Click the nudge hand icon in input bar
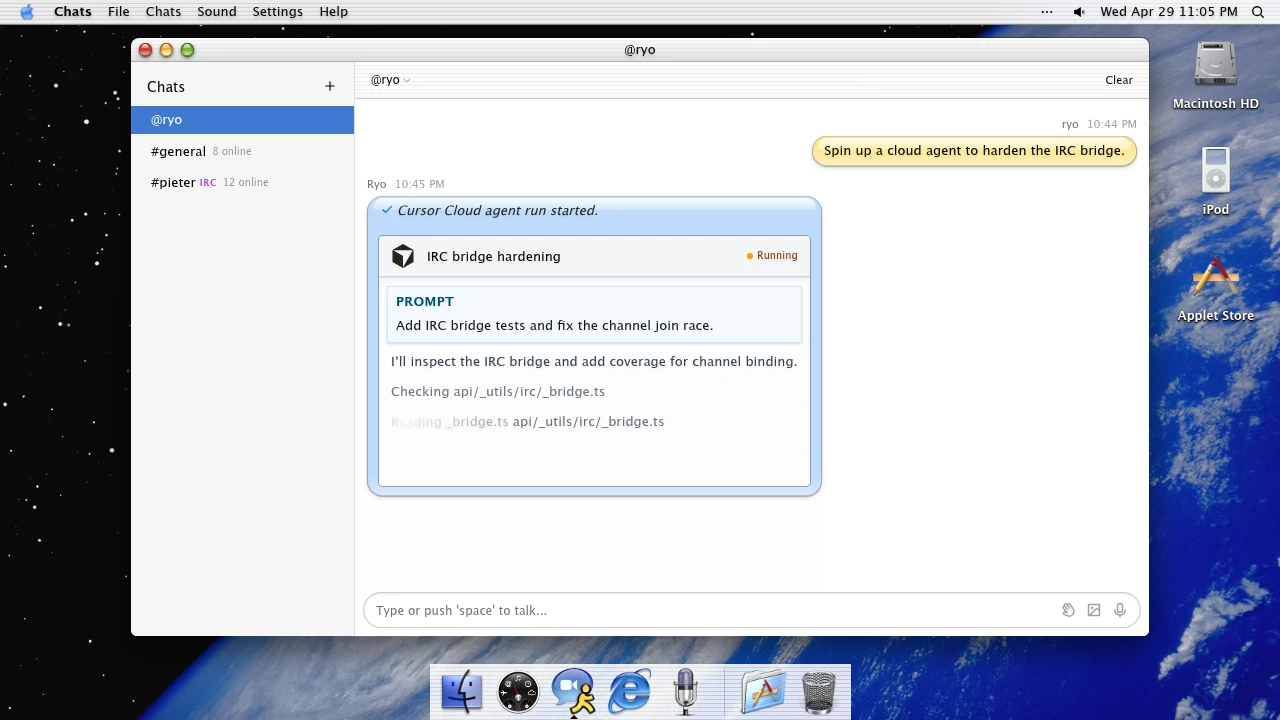This screenshot has width=1280, height=720. tap(1068, 610)
